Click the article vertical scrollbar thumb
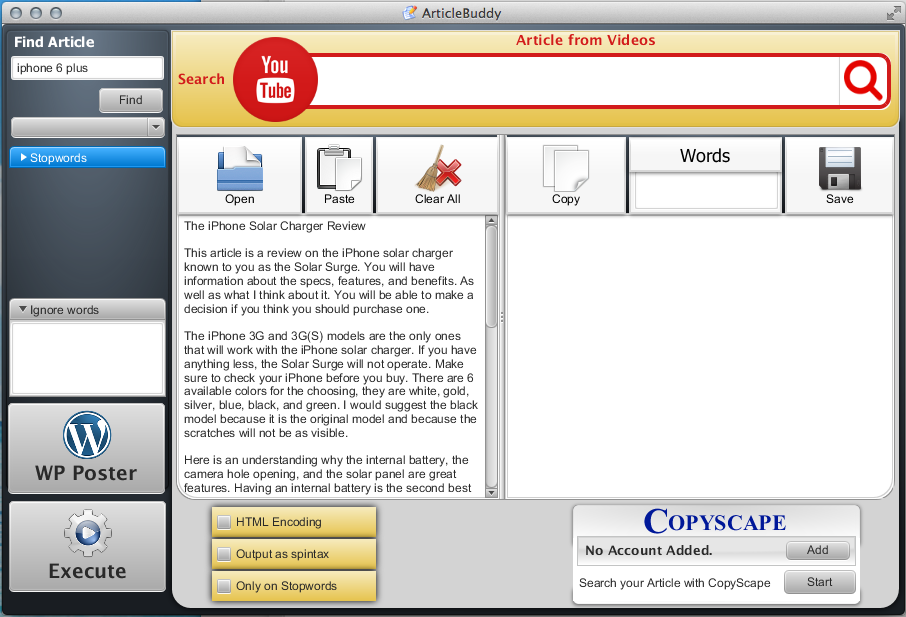 pos(492,277)
